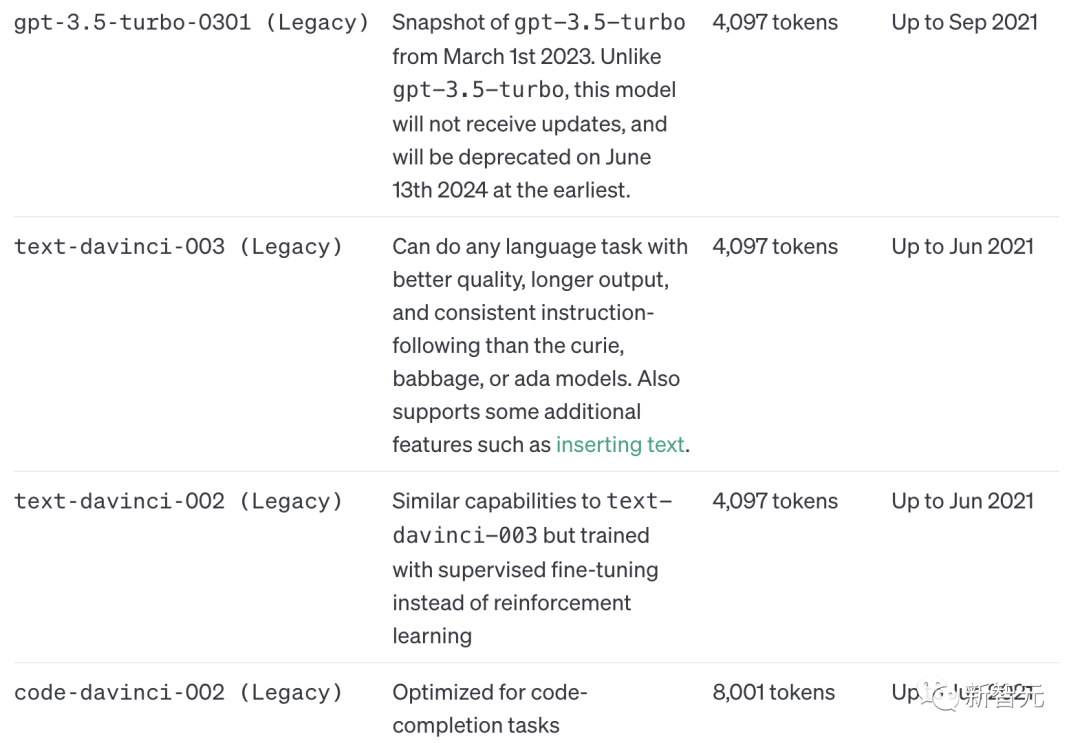The width and height of the screenshot is (1080, 743).
Task: Select the gpt-3.5-turbo-0301 (Legacy) model name
Action: pyautogui.click(x=191, y=23)
